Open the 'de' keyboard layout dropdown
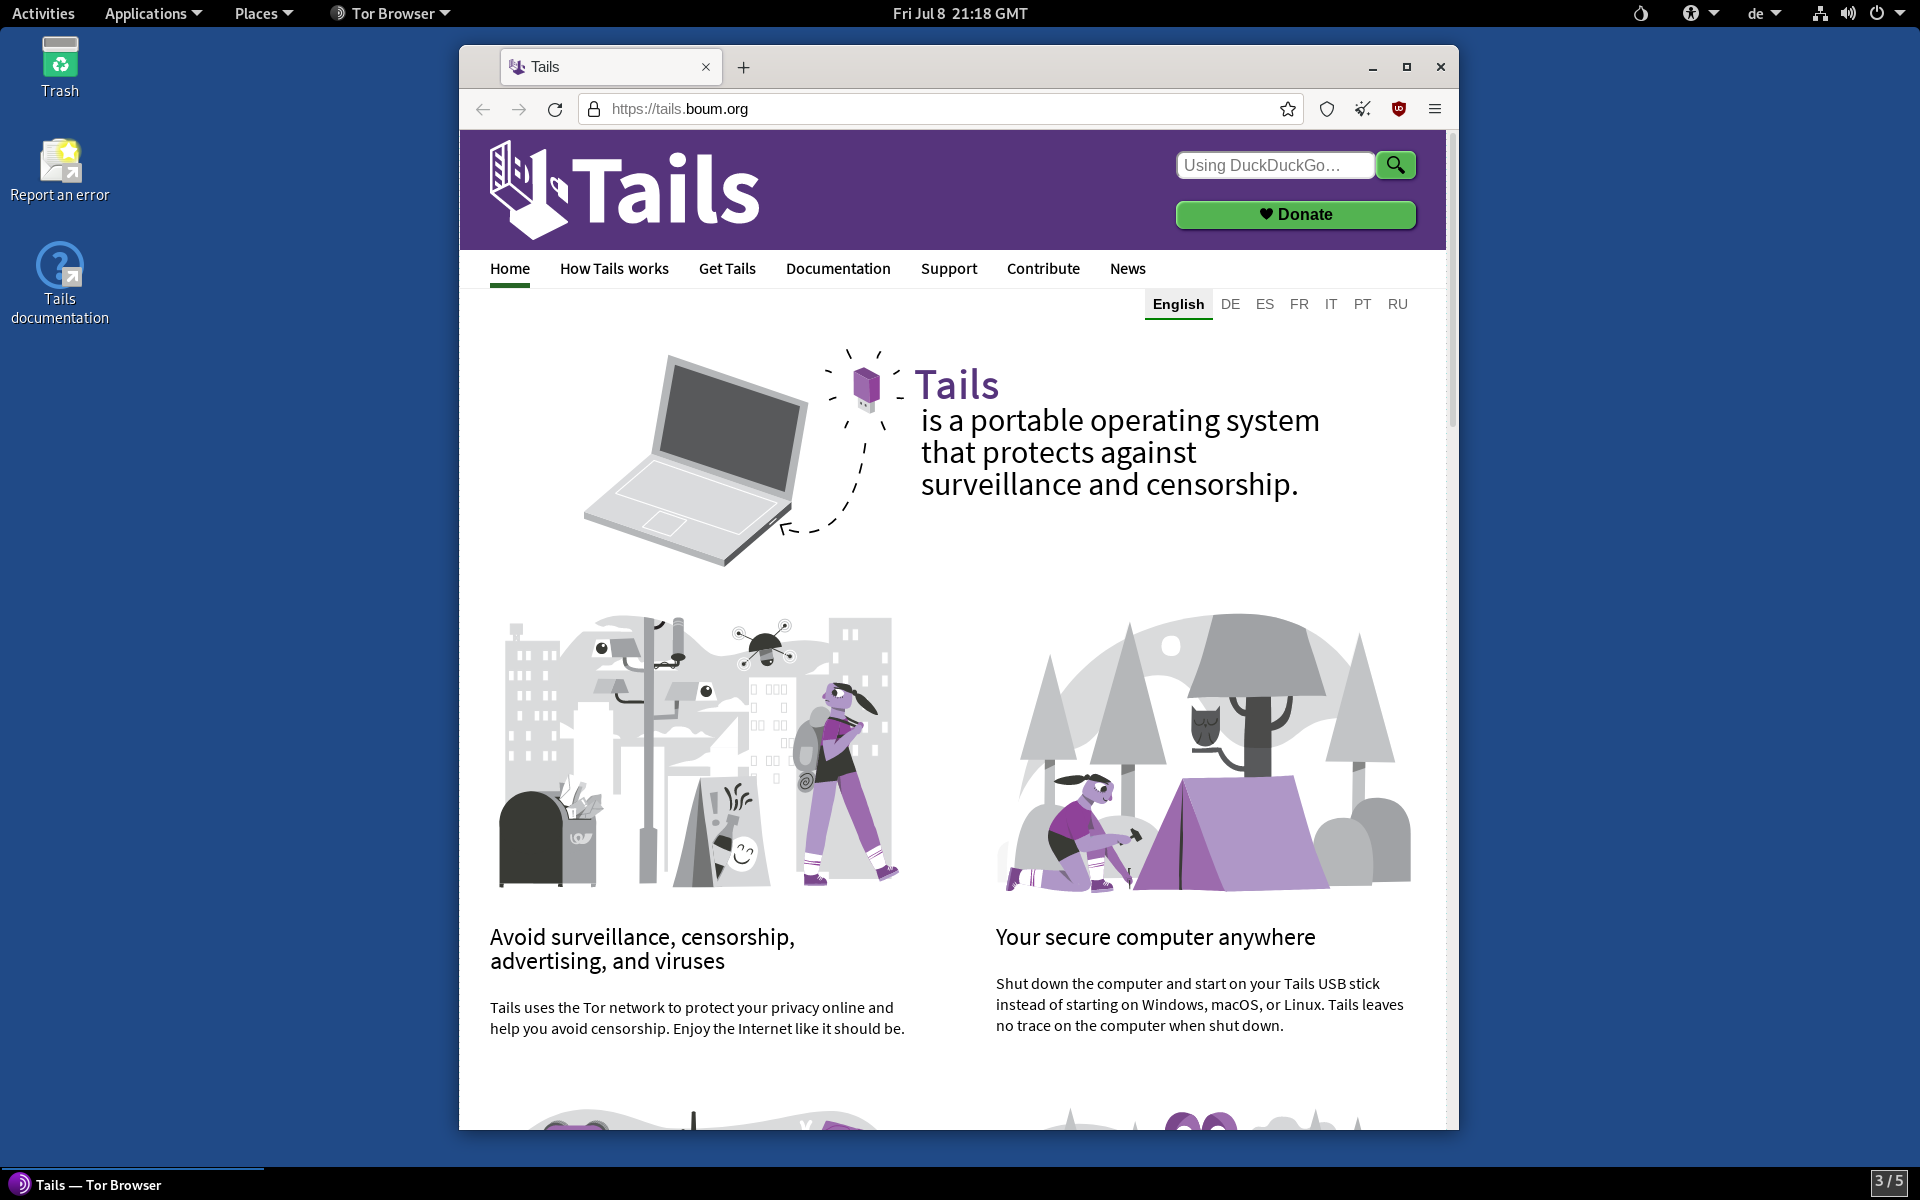This screenshot has height=1200, width=1920. pos(1764,13)
